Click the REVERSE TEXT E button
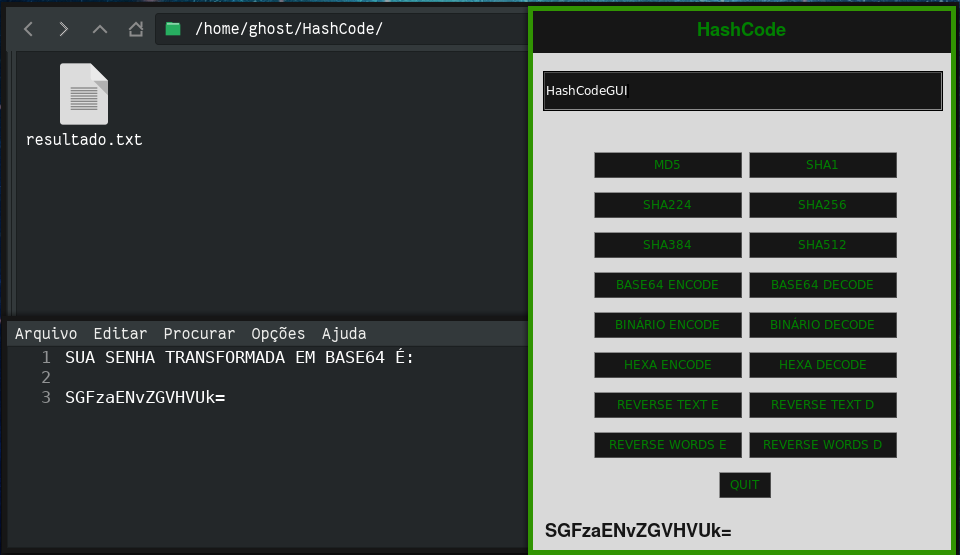 667,405
